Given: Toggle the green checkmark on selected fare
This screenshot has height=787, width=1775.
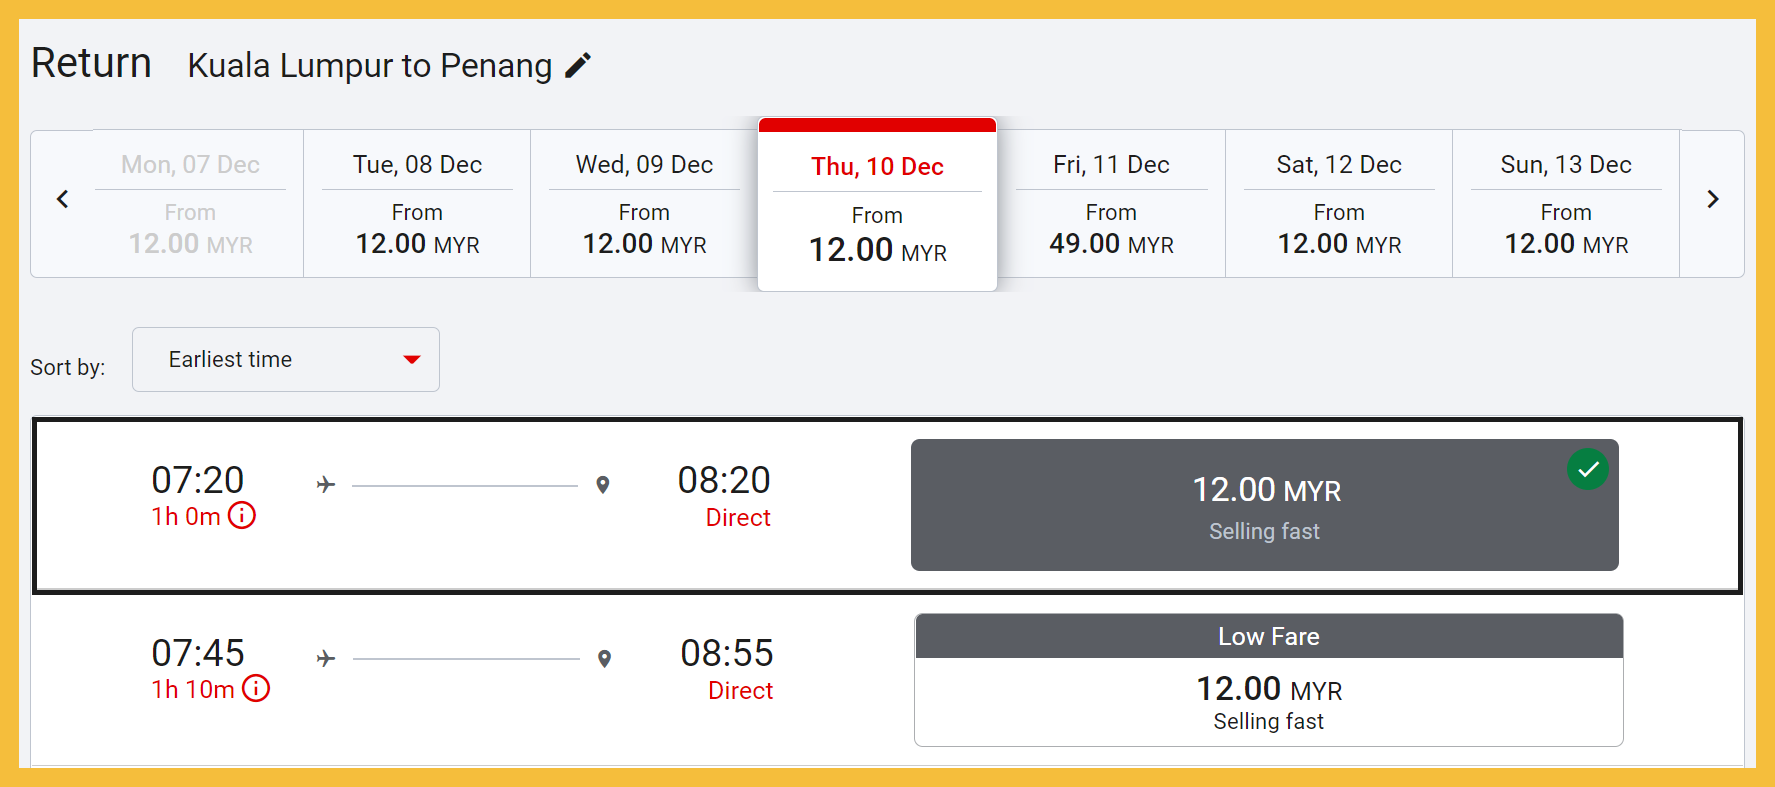Looking at the screenshot, I should (1587, 469).
